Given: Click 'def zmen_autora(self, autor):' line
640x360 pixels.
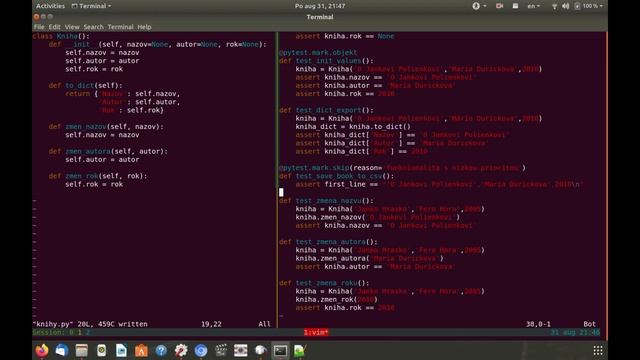Looking at the screenshot, I should coord(108,151).
